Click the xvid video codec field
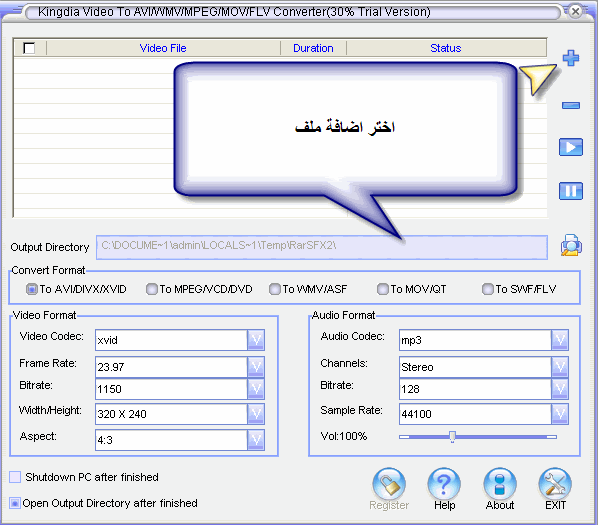Image resolution: width=598 pixels, height=525 pixels. (172, 340)
